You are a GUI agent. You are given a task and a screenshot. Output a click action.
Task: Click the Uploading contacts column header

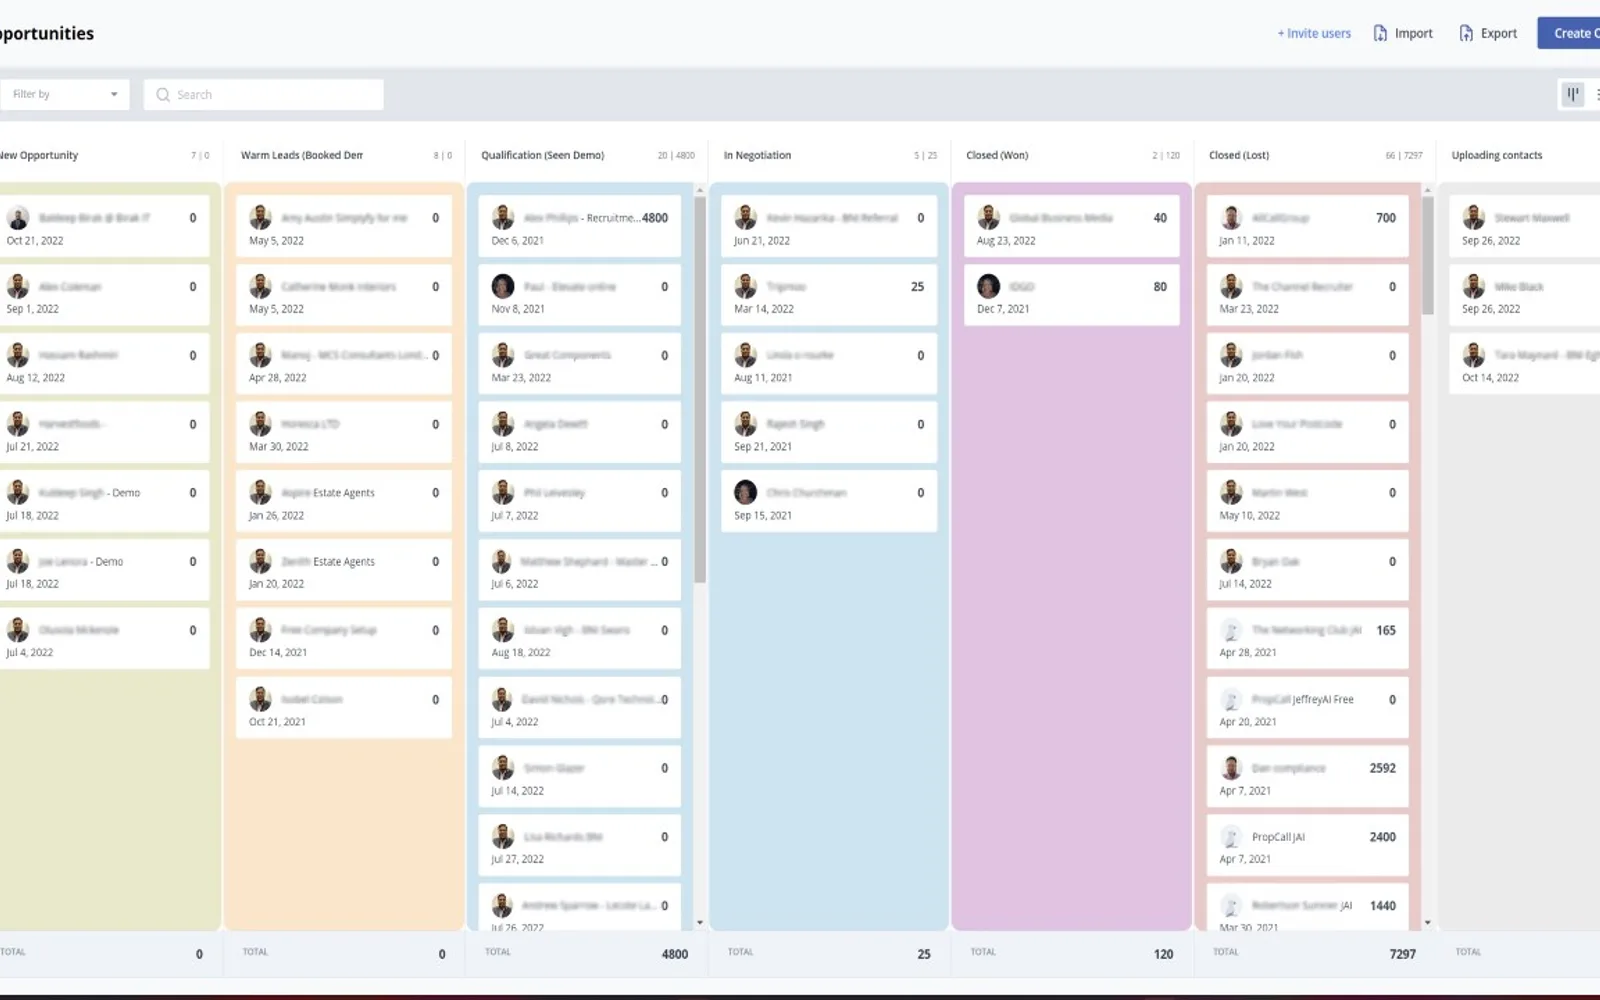(1497, 155)
